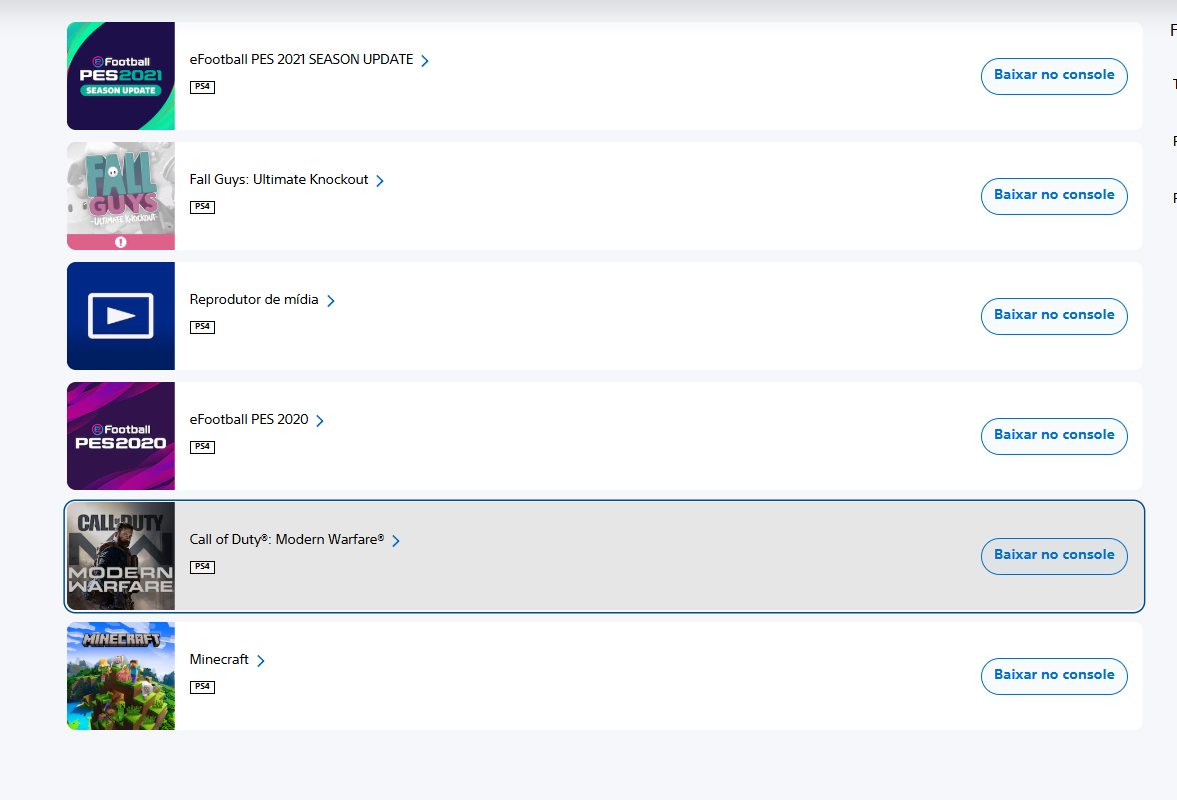Download eFootball PES 2021 to console
Screen dimensions: 1177x800
coord(1054,76)
